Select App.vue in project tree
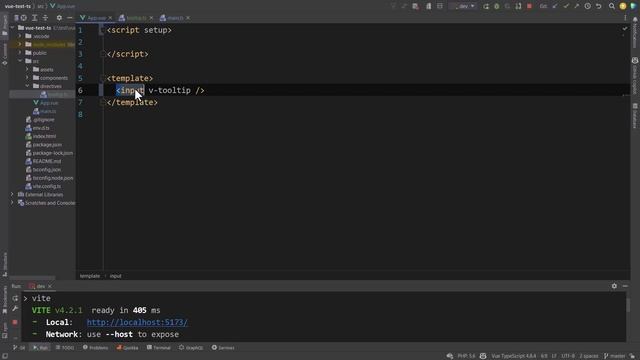 (46, 103)
